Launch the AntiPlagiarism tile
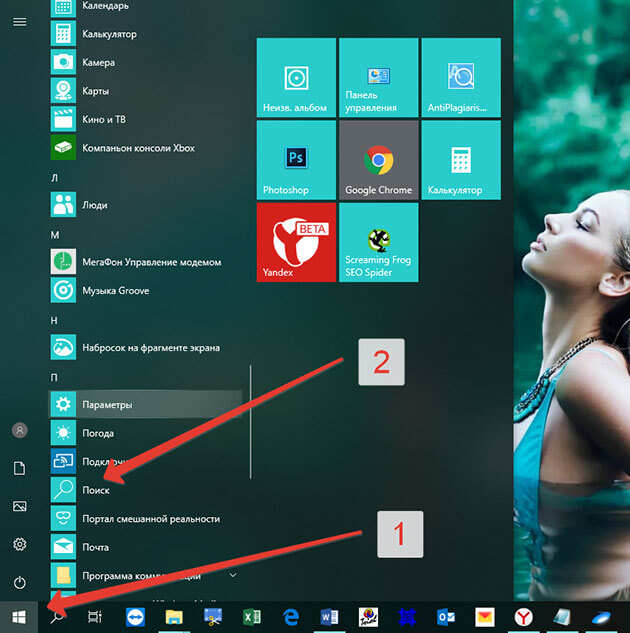The image size is (630, 633). (x=461, y=78)
